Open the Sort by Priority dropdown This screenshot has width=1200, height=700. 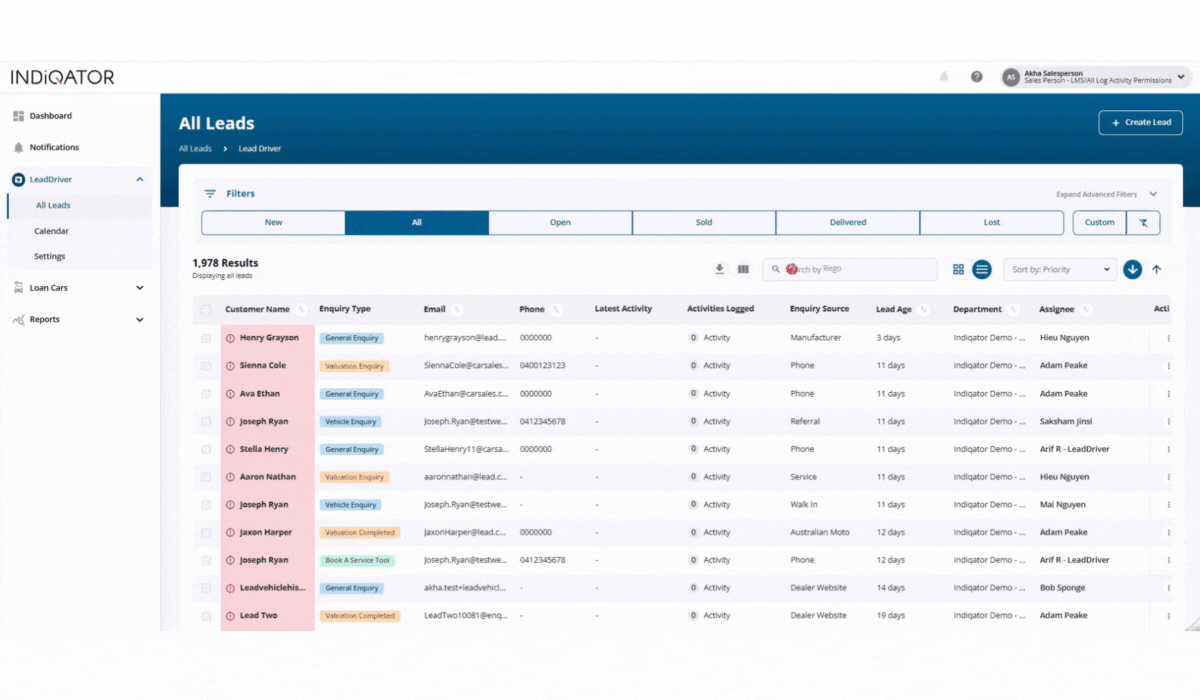point(1060,269)
